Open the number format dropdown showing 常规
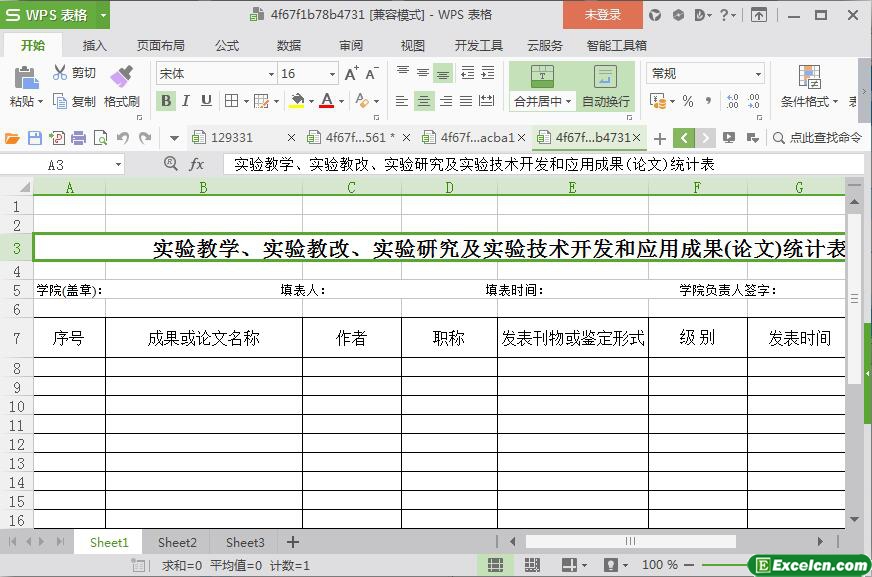The image size is (872, 577). tap(758, 74)
